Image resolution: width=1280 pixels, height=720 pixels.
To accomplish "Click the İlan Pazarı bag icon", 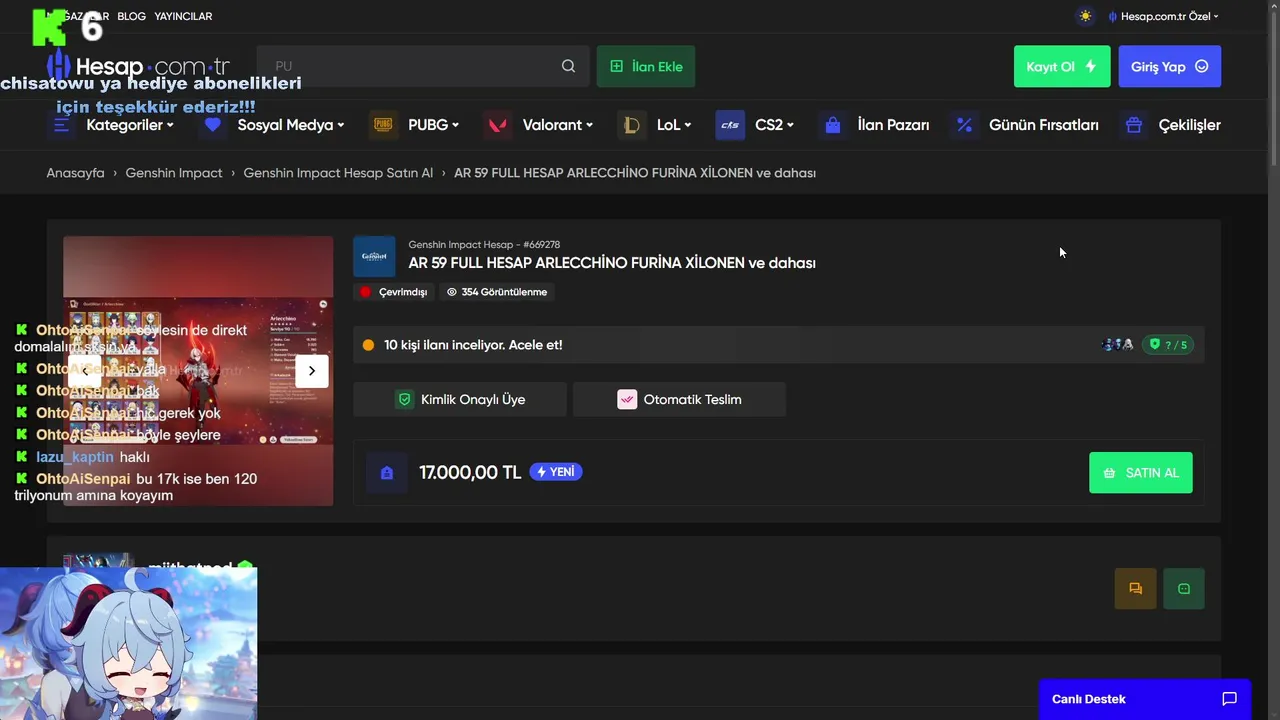I will click(x=832, y=125).
